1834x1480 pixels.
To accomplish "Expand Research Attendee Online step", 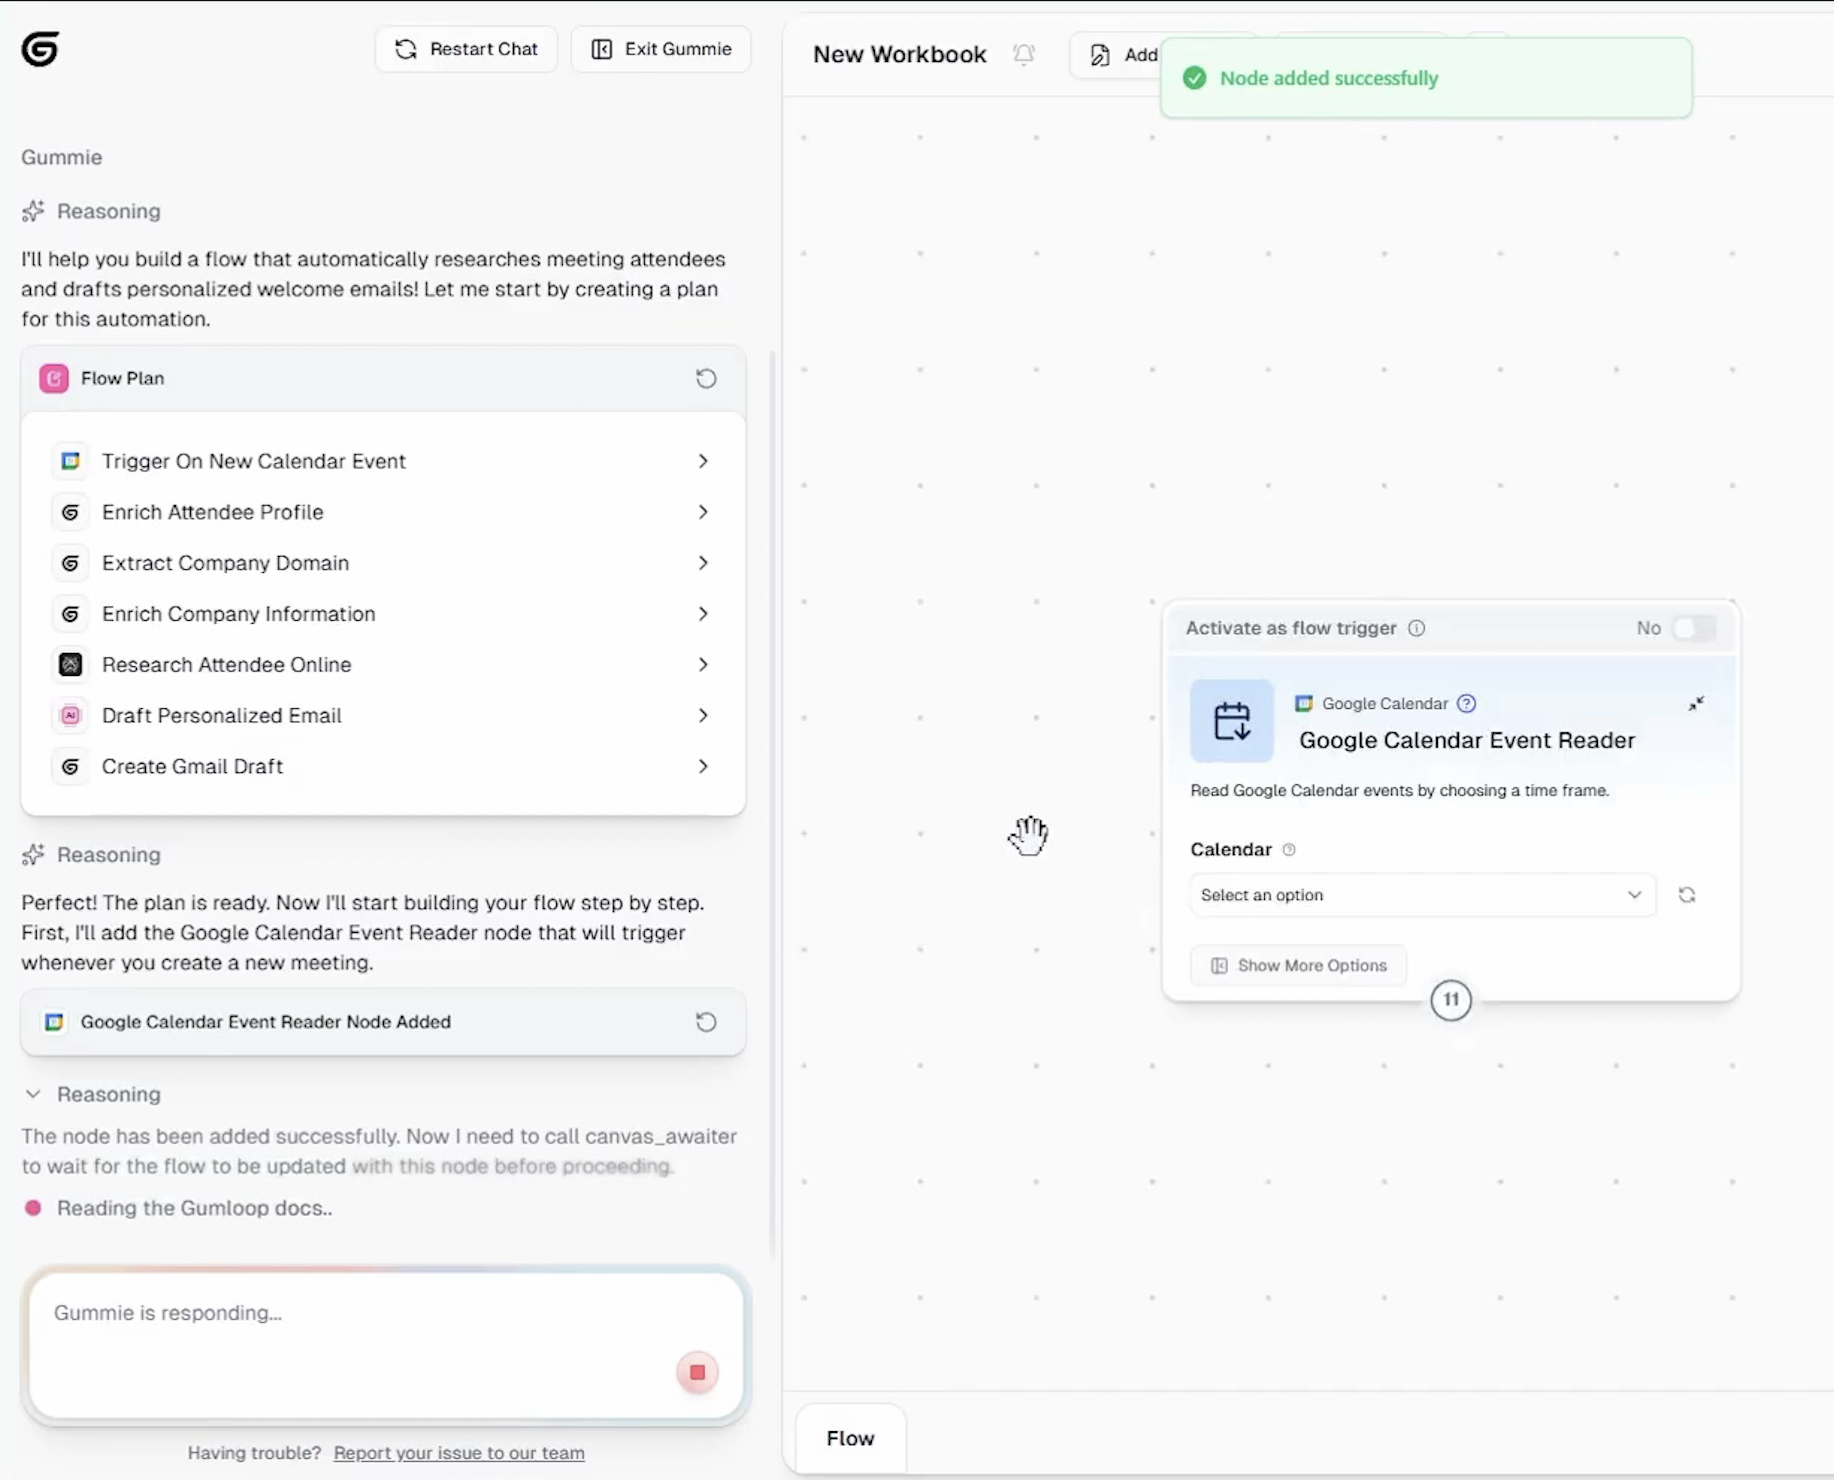I will coord(703,665).
